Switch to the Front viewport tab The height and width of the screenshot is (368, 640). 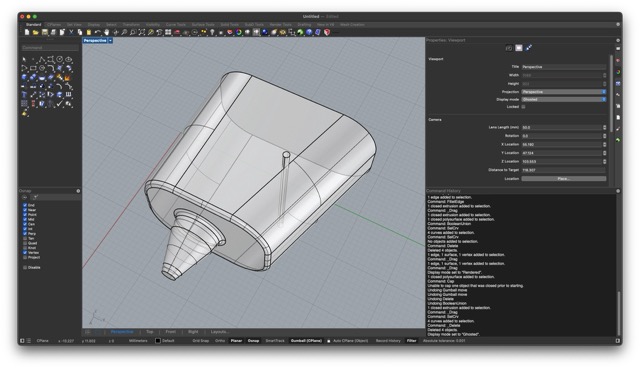[x=171, y=332]
